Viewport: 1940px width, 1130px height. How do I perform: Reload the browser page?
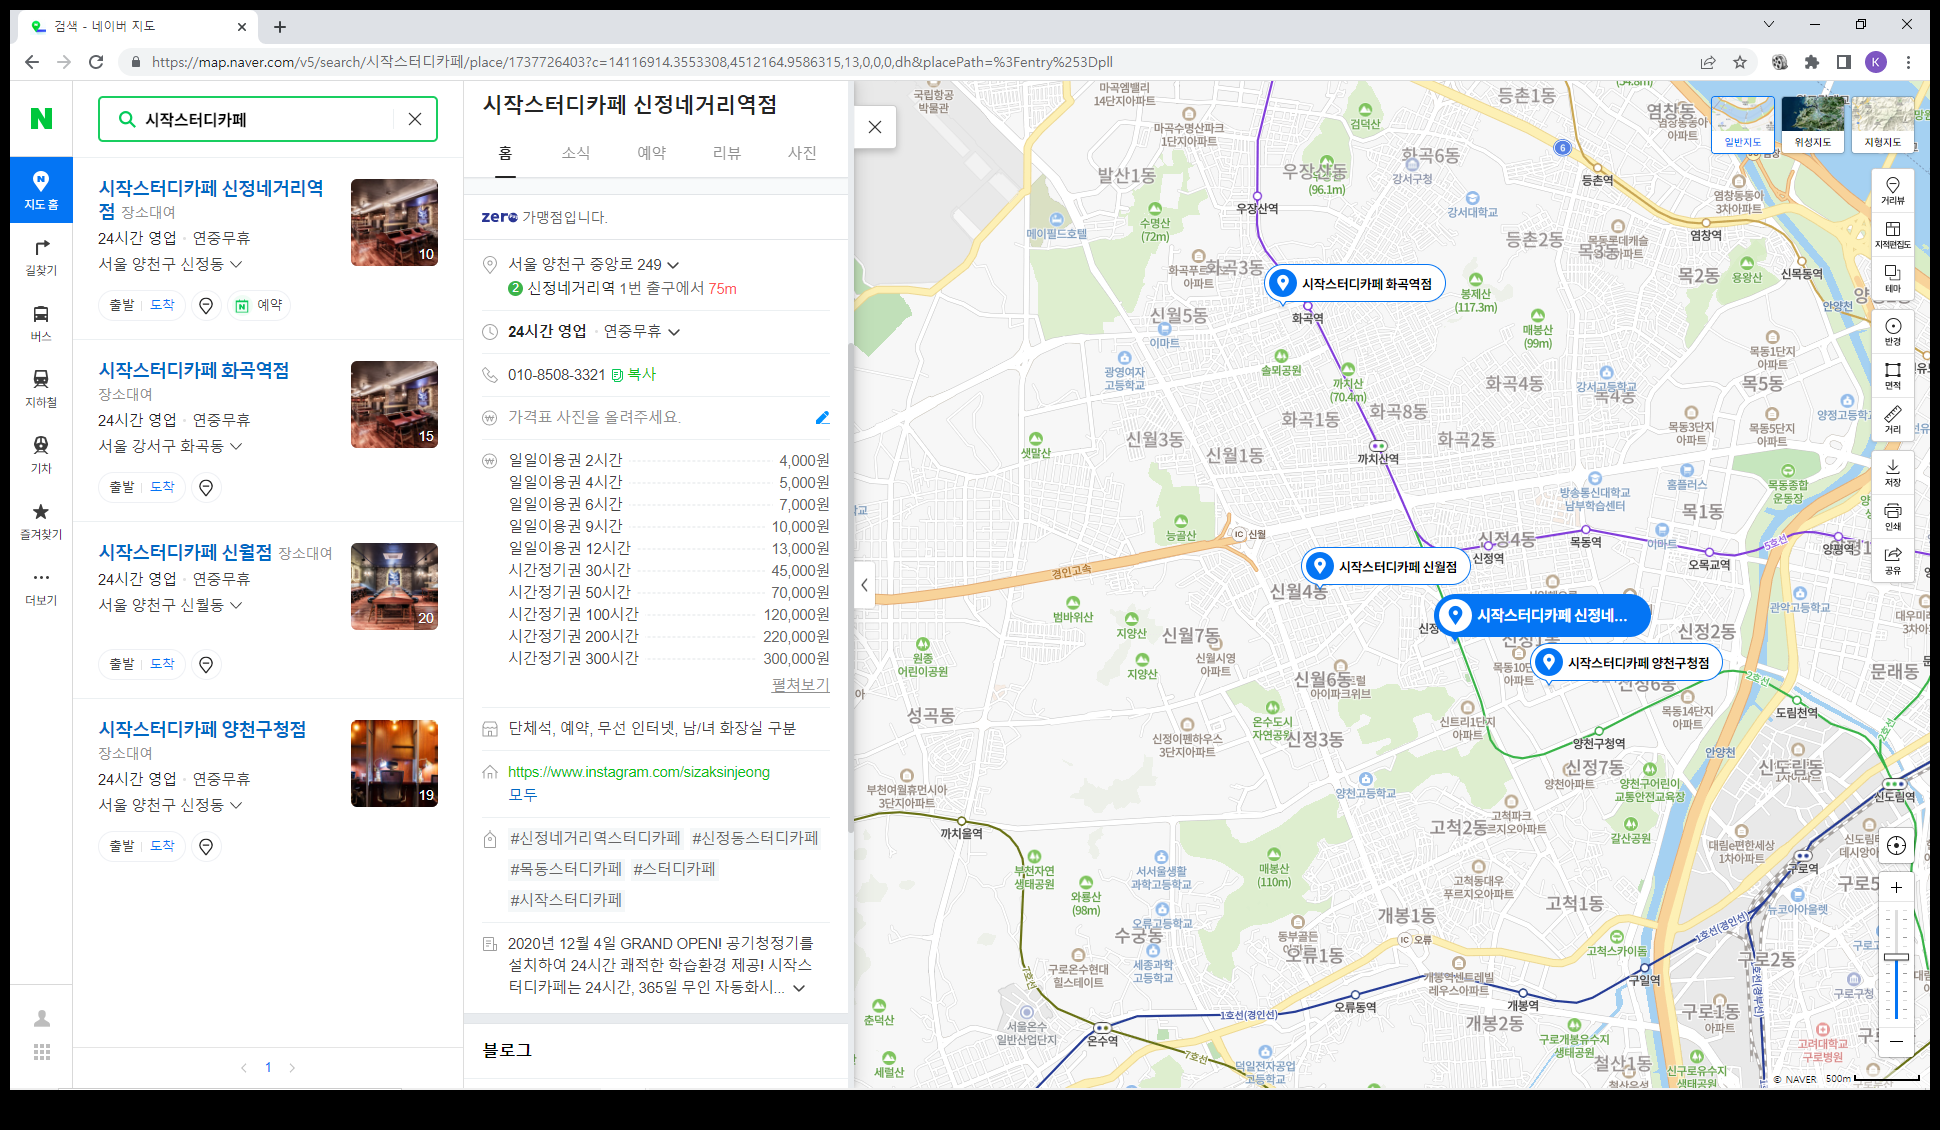click(x=96, y=62)
